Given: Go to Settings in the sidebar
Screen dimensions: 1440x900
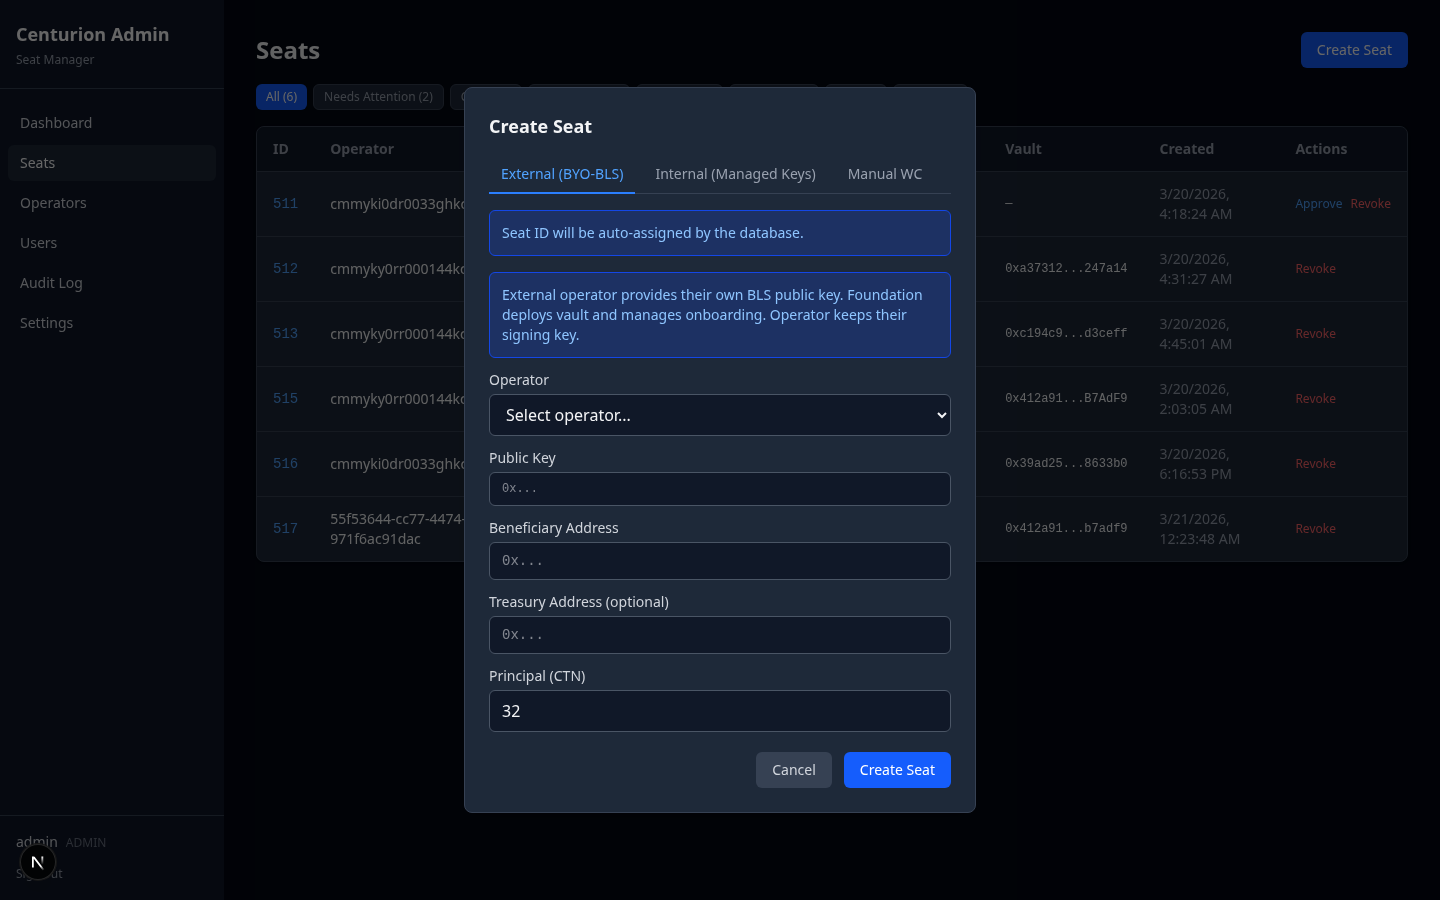Looking at the screenshot, I should pyautogui.click(x=46, y=322).
